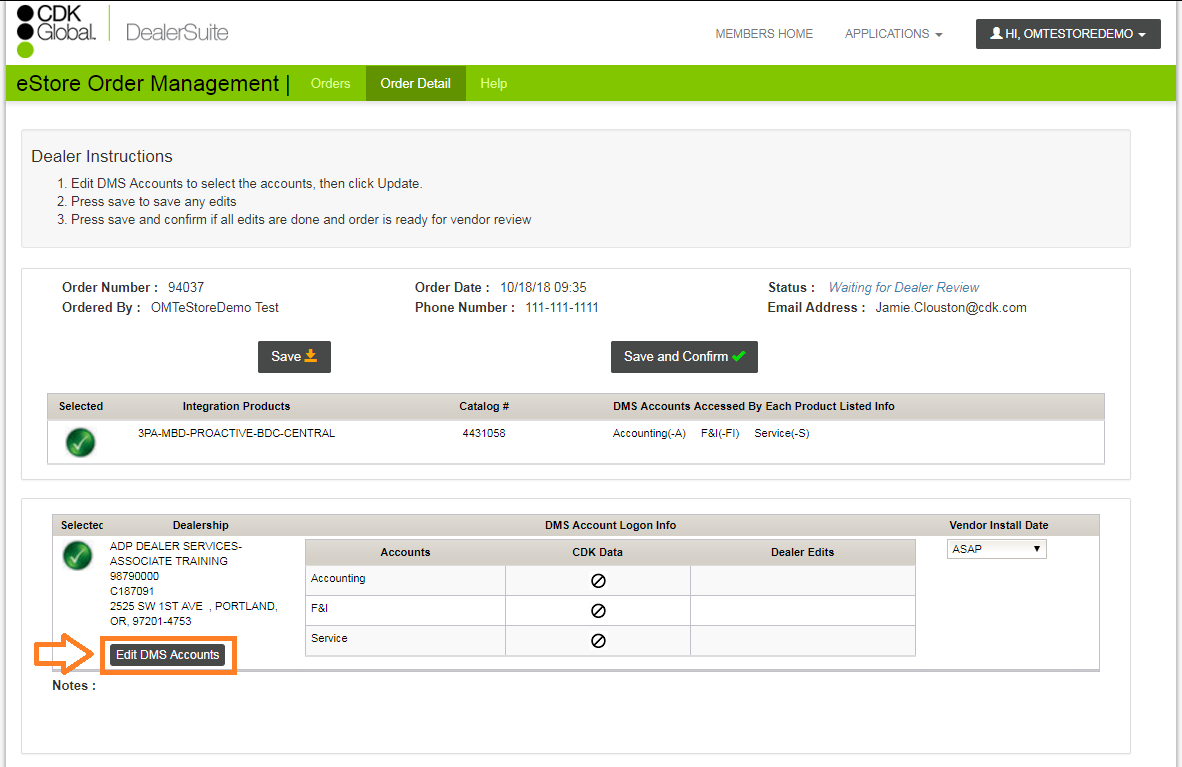Click the Dealer Edits column header
This screenshot has height=767, width=1182.
(802, 552)
